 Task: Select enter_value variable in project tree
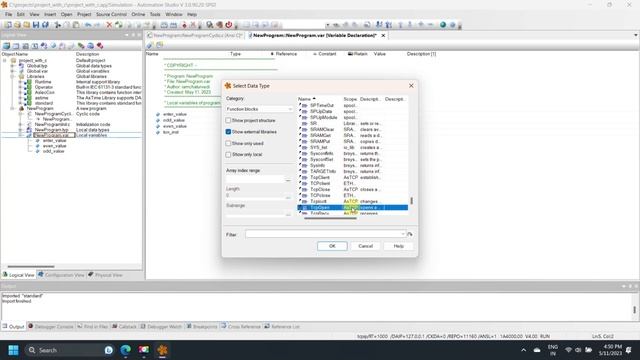pos(54,140)
